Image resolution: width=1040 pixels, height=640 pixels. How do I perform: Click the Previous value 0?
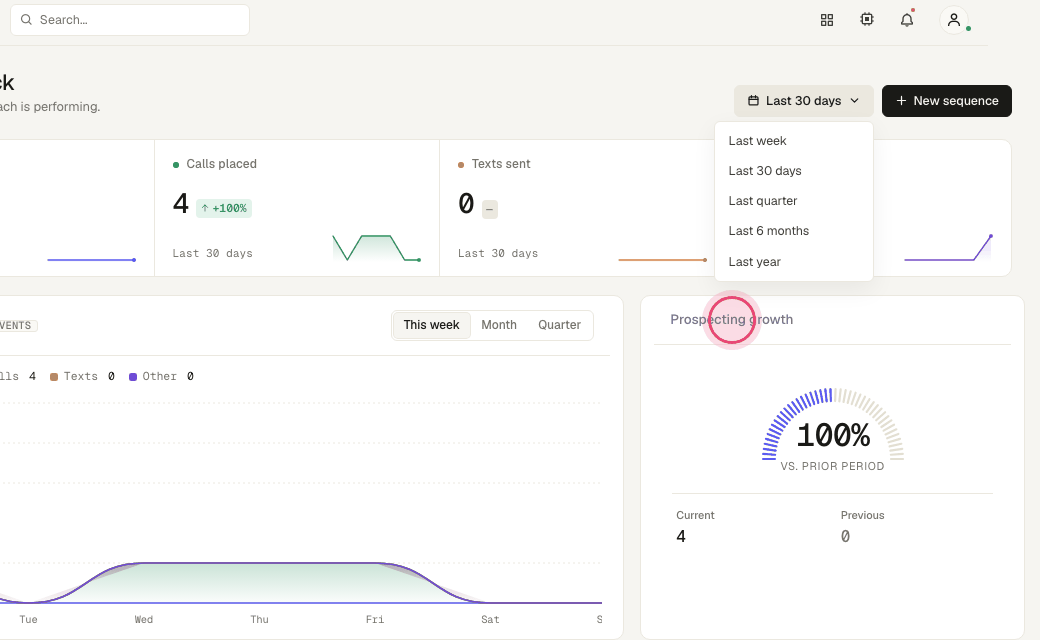(845, 537)
